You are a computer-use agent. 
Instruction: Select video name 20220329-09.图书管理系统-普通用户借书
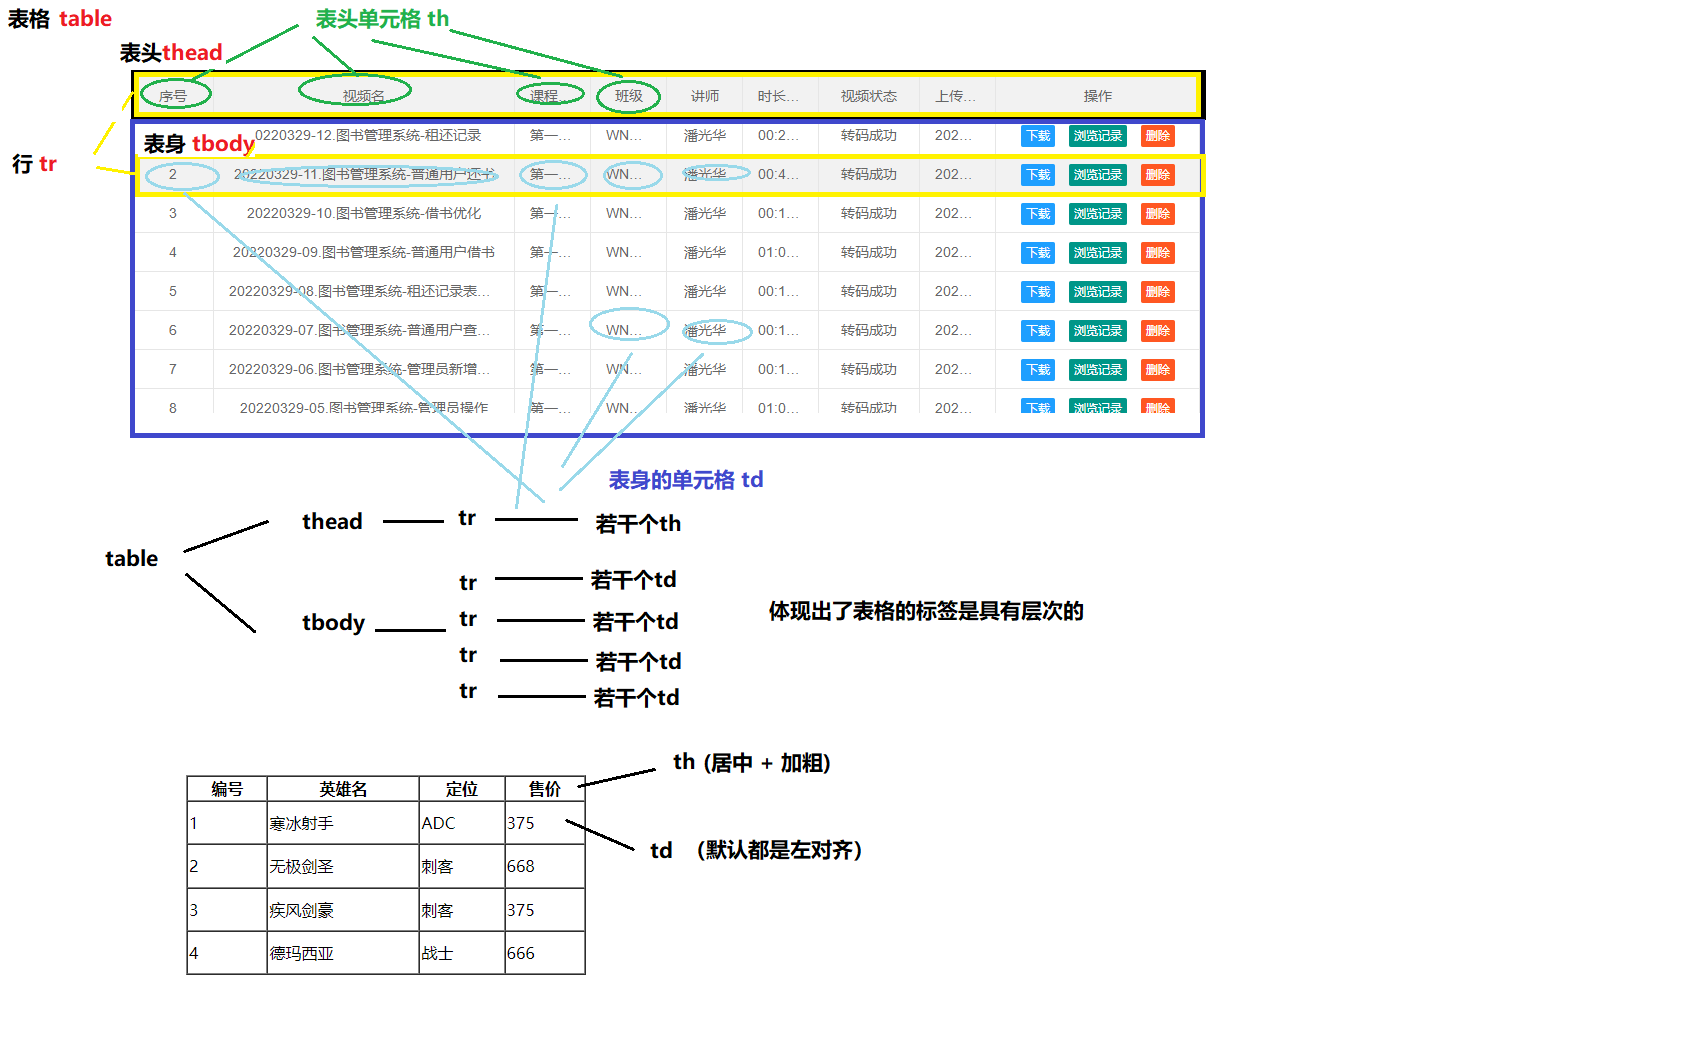(364, 252)
